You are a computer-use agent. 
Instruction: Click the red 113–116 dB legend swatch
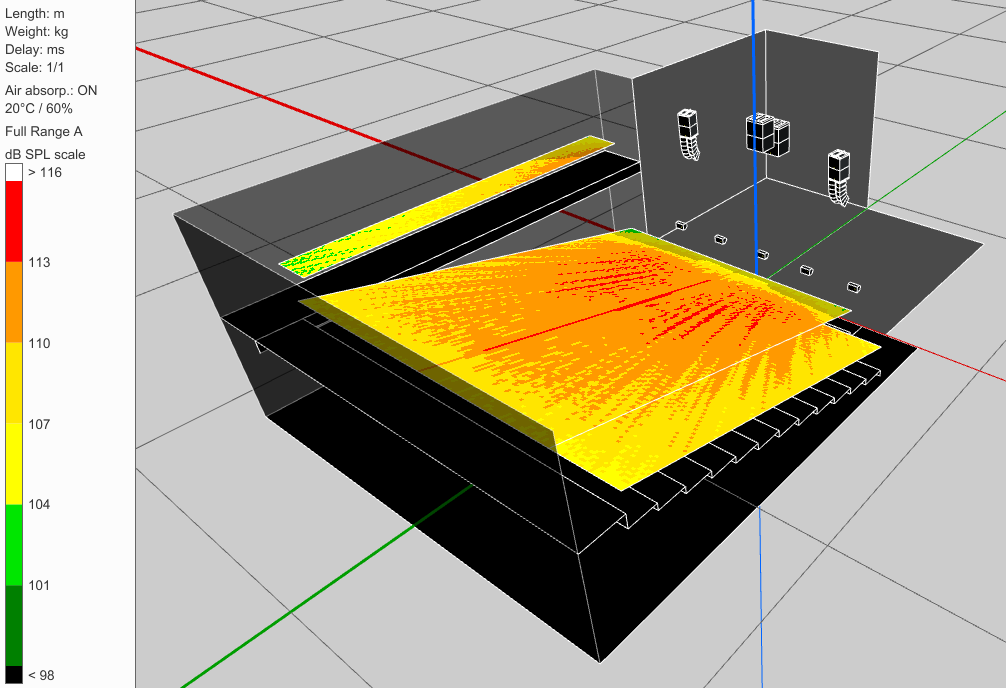13,222
